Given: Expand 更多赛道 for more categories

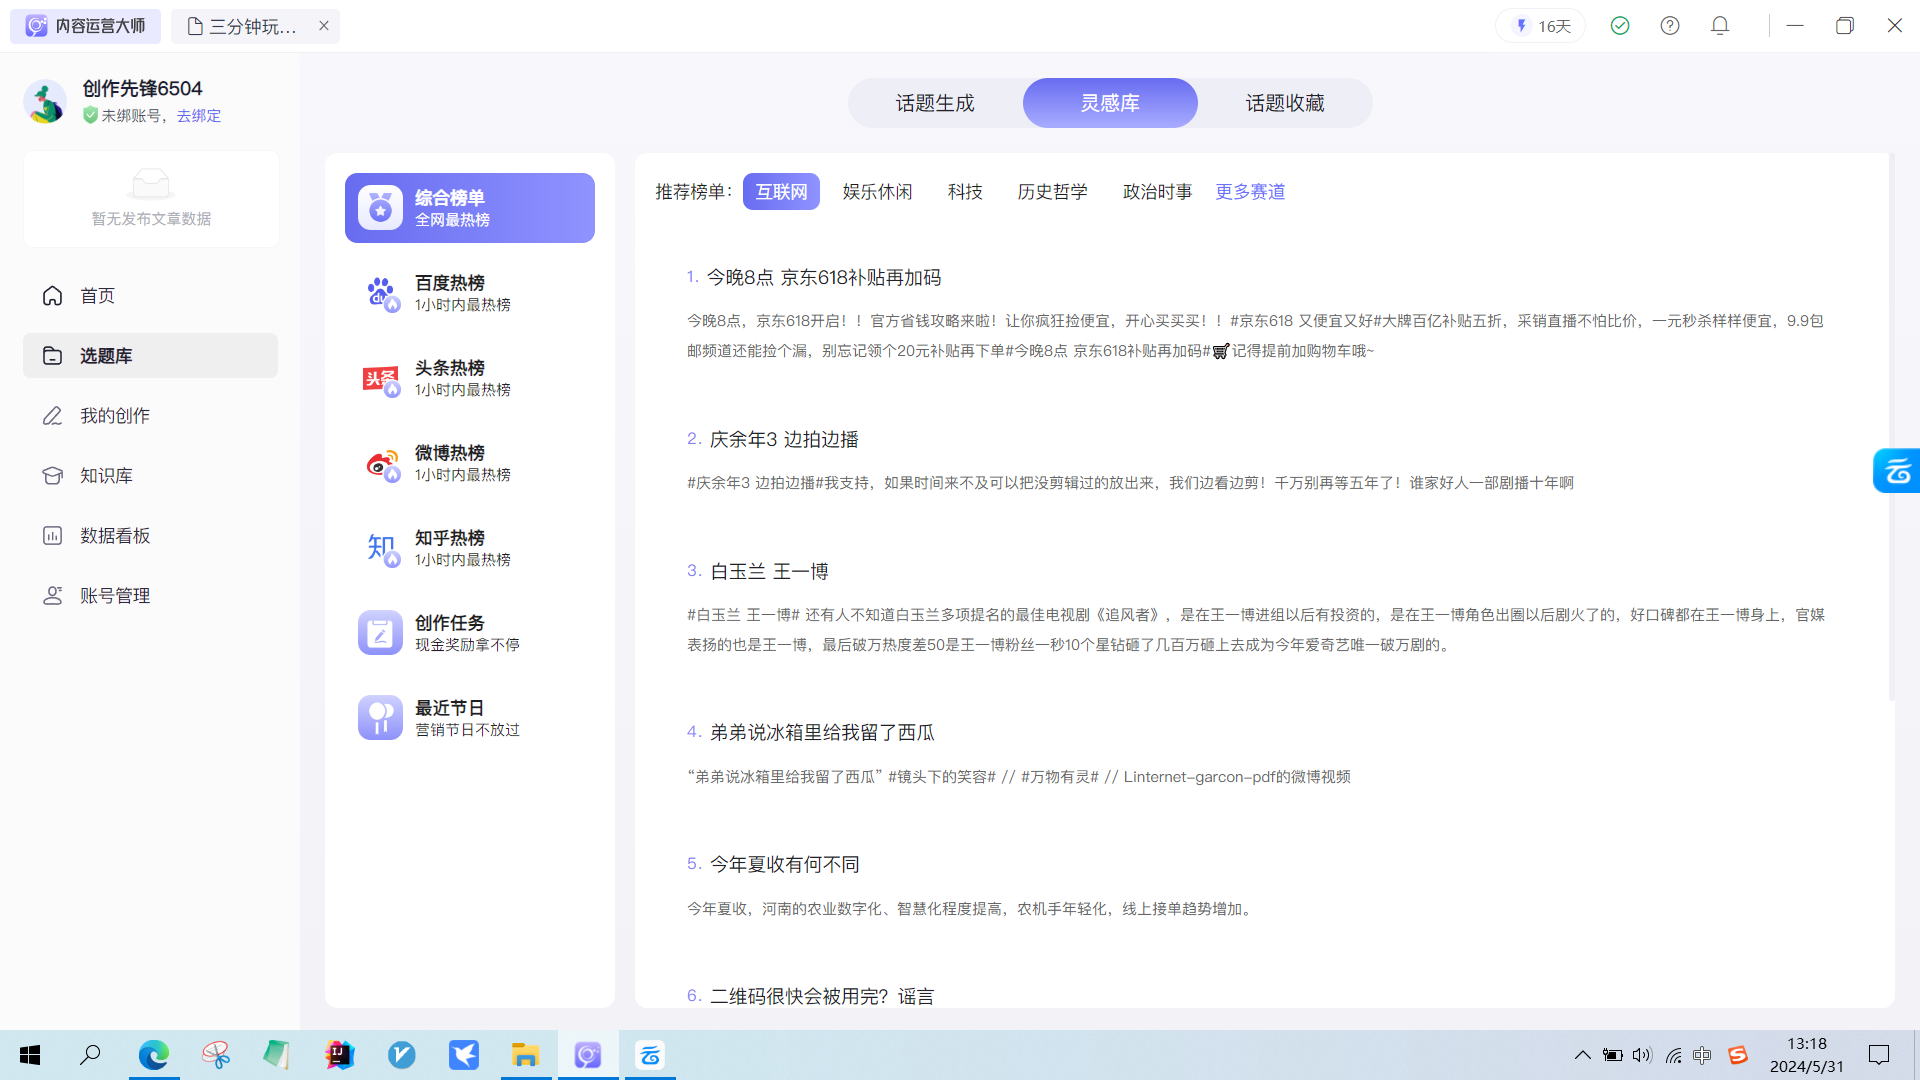Looking at the screenshot, I should click(x=1250, y=192).
